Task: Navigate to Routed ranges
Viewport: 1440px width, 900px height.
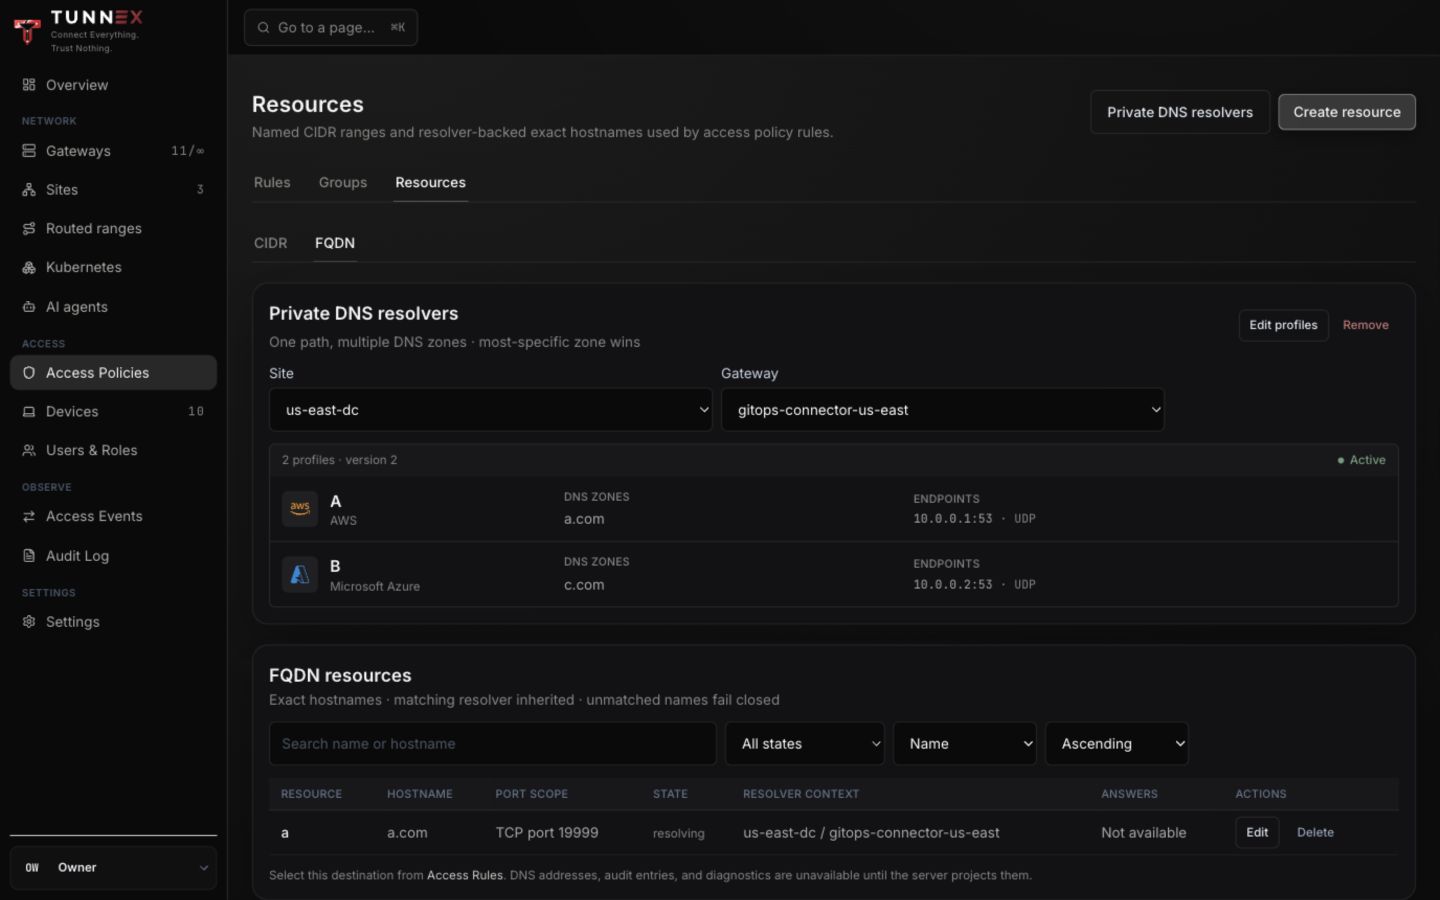Action: pyautogui.click(x=113, y=229)
